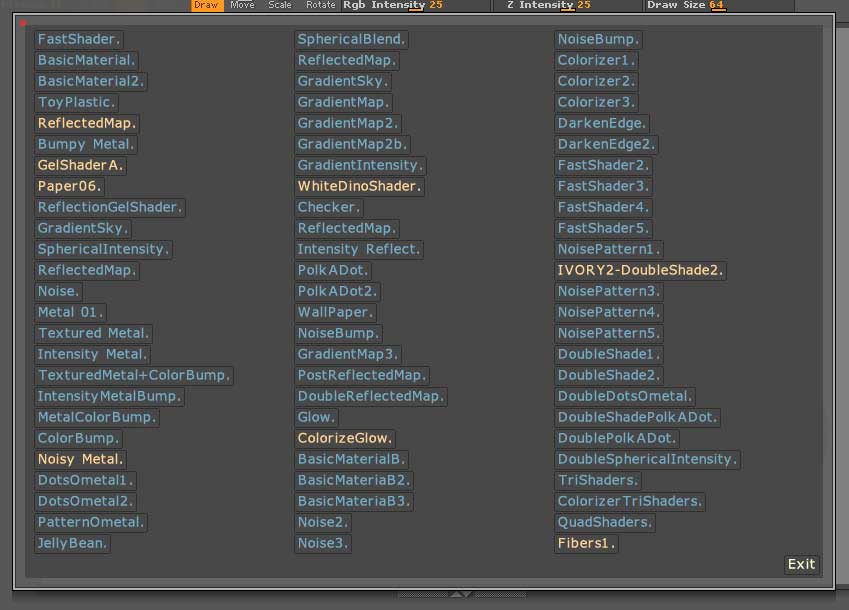Enable Scale mode in top bar
The width and height of the screenshot is (849, 610).
[x=280, y=5]
